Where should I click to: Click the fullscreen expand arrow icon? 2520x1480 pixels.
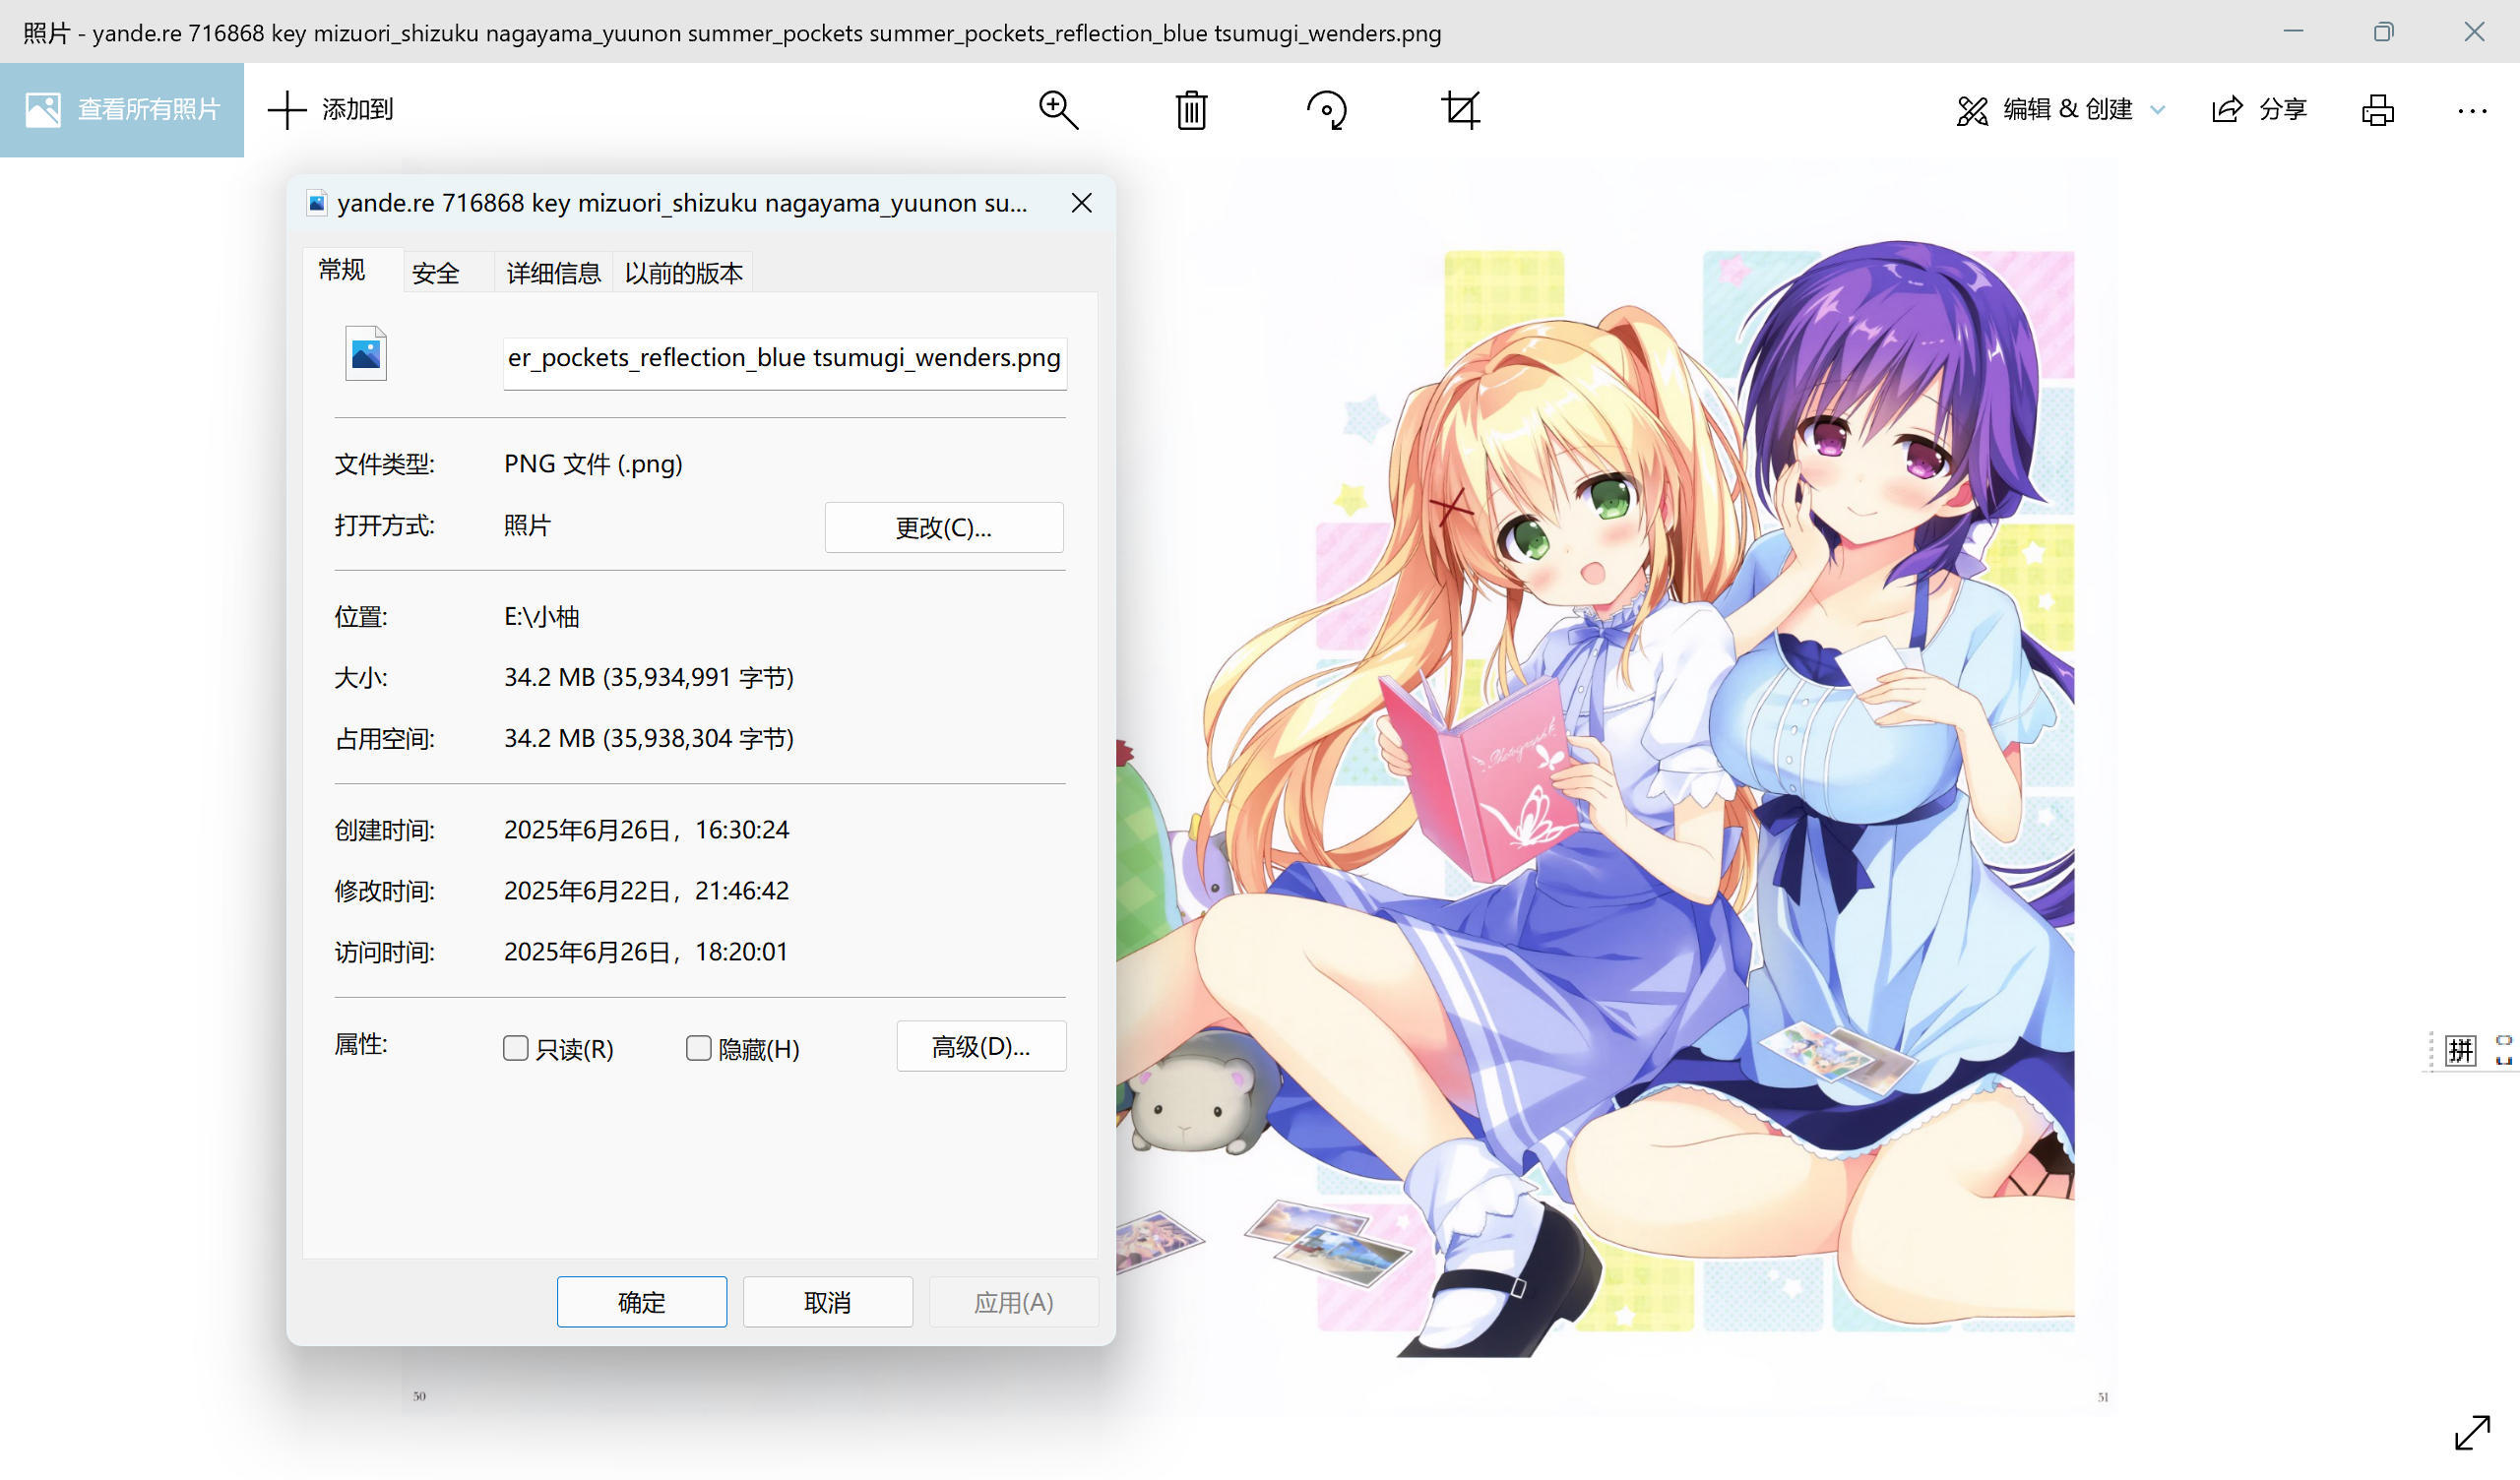pos(2472,1432)
